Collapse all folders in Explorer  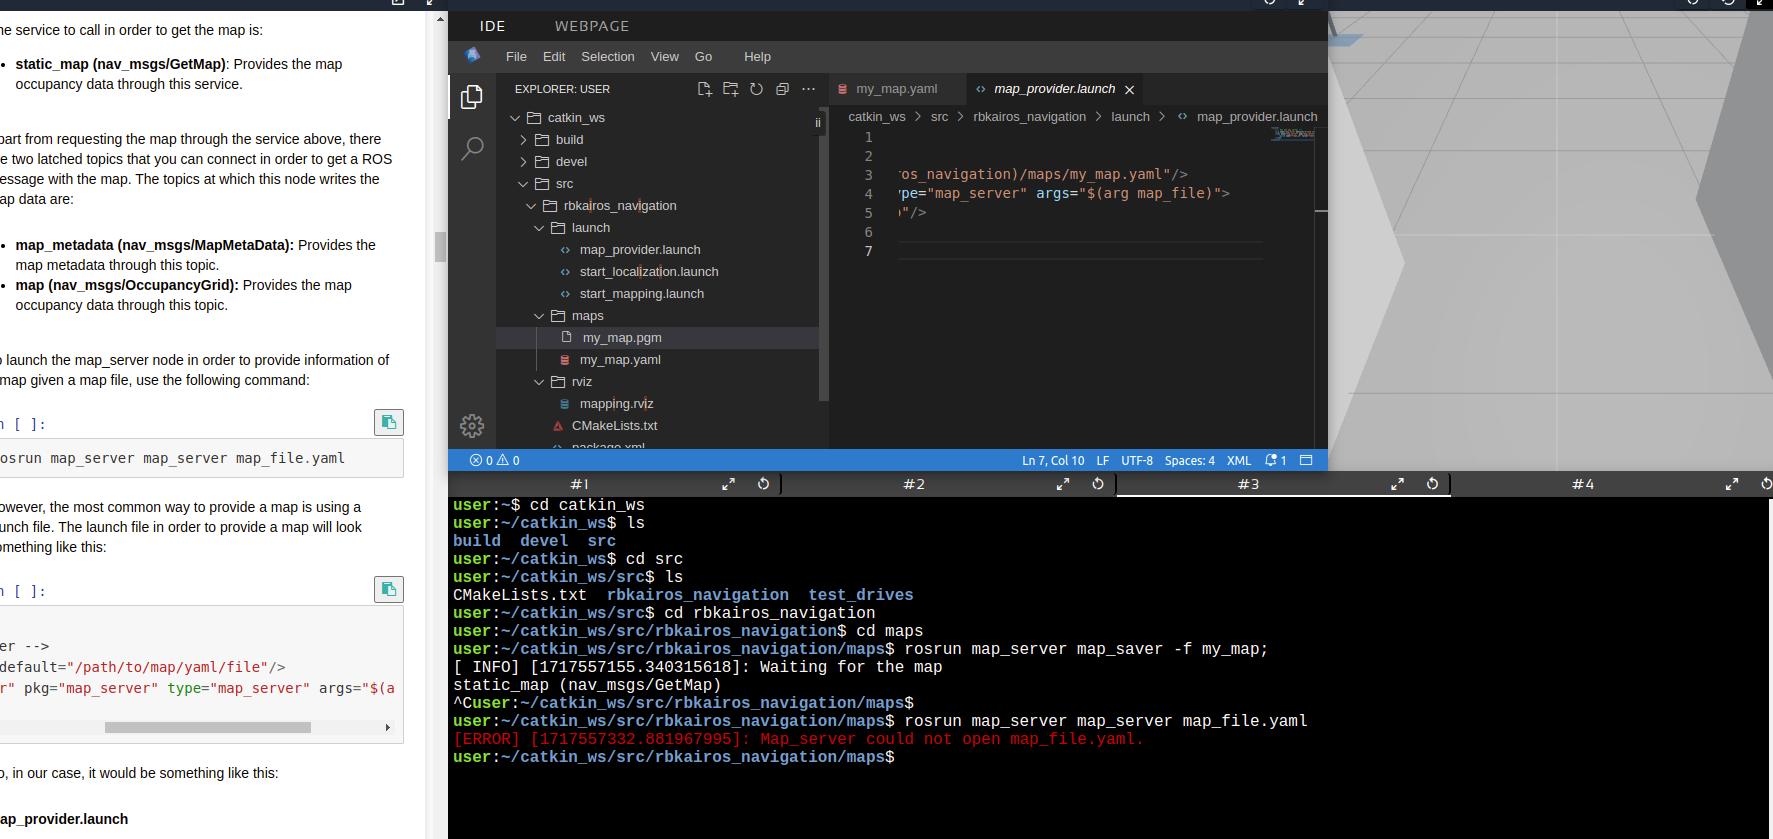coord(782,89)
